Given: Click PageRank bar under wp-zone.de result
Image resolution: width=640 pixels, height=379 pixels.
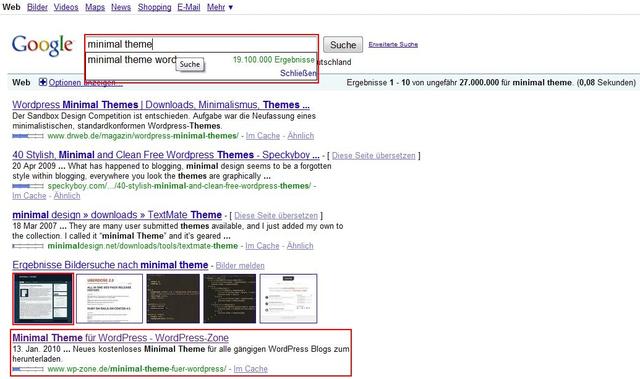Looking at the screenshot, I should (x=28, y=369).
